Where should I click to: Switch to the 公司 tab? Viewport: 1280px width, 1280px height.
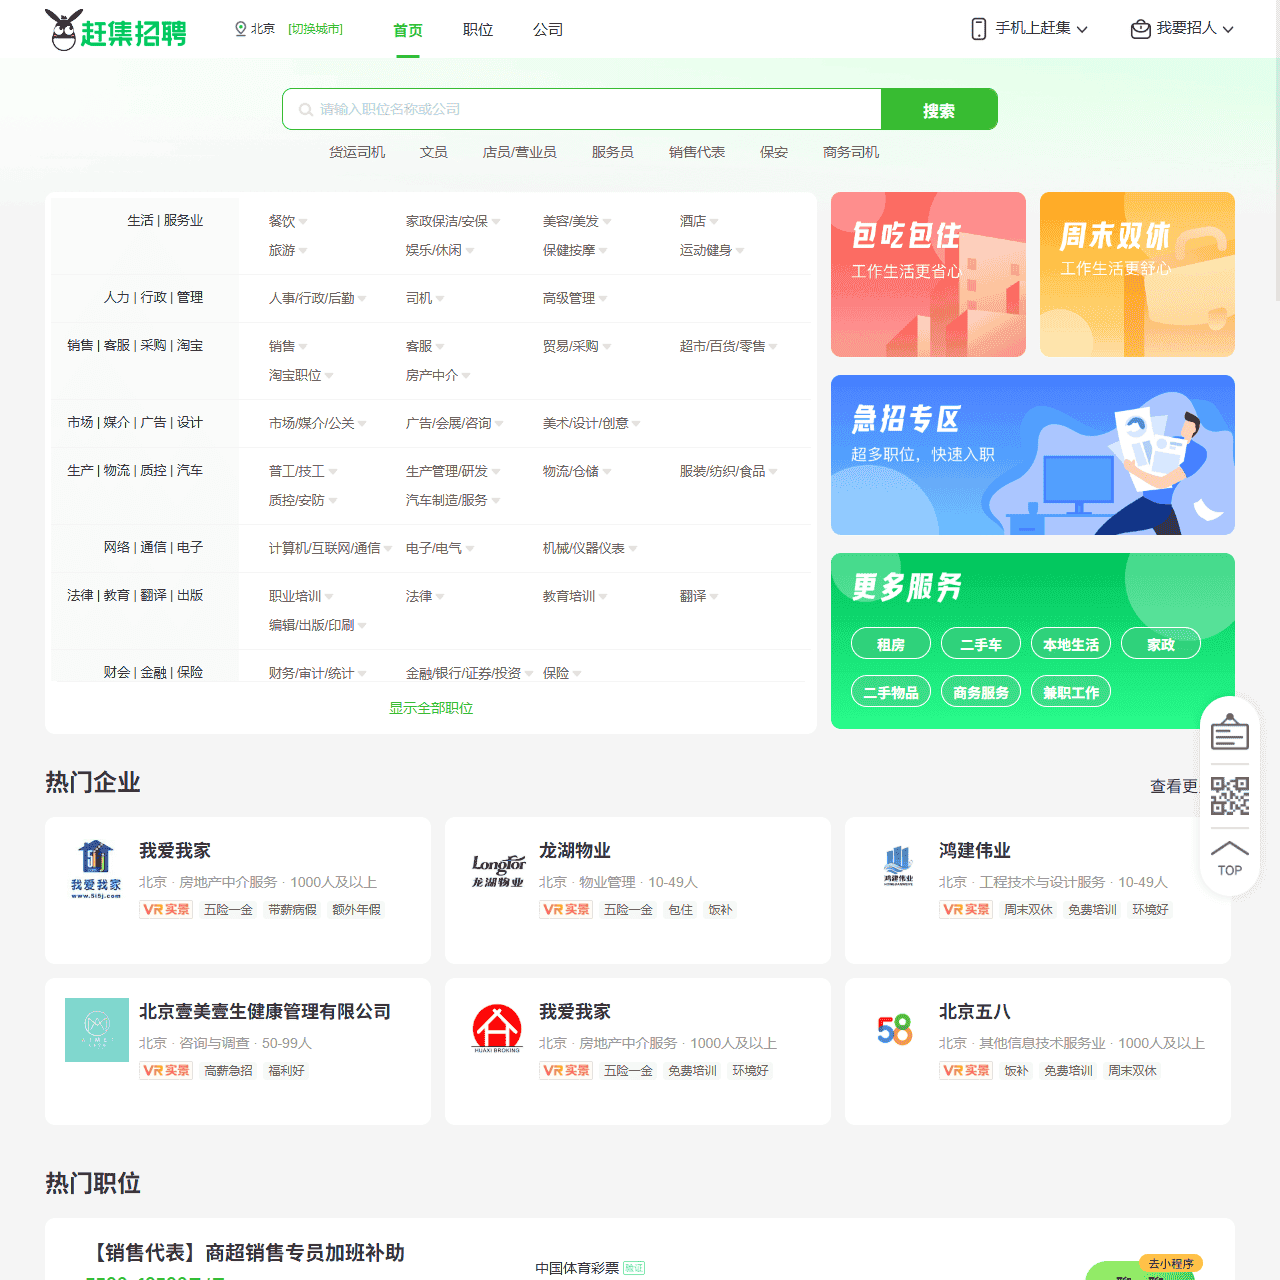click(x=547, y=30)
